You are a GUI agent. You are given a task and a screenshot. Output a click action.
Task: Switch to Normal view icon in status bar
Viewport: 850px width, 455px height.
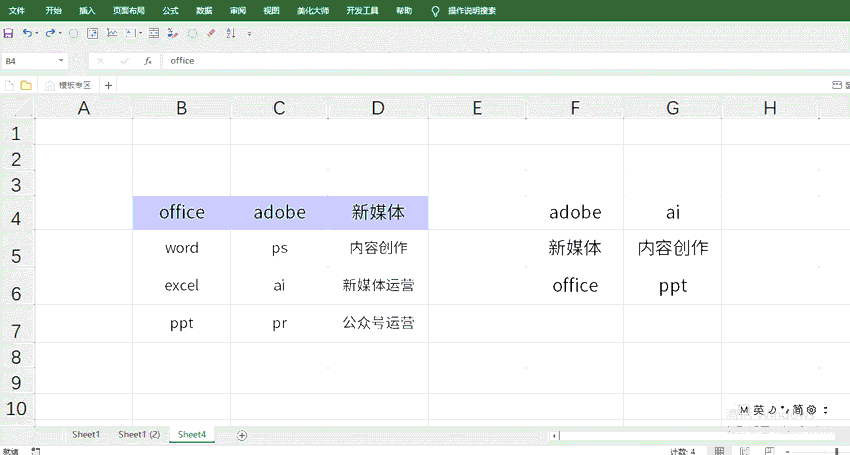pos(719,451)
